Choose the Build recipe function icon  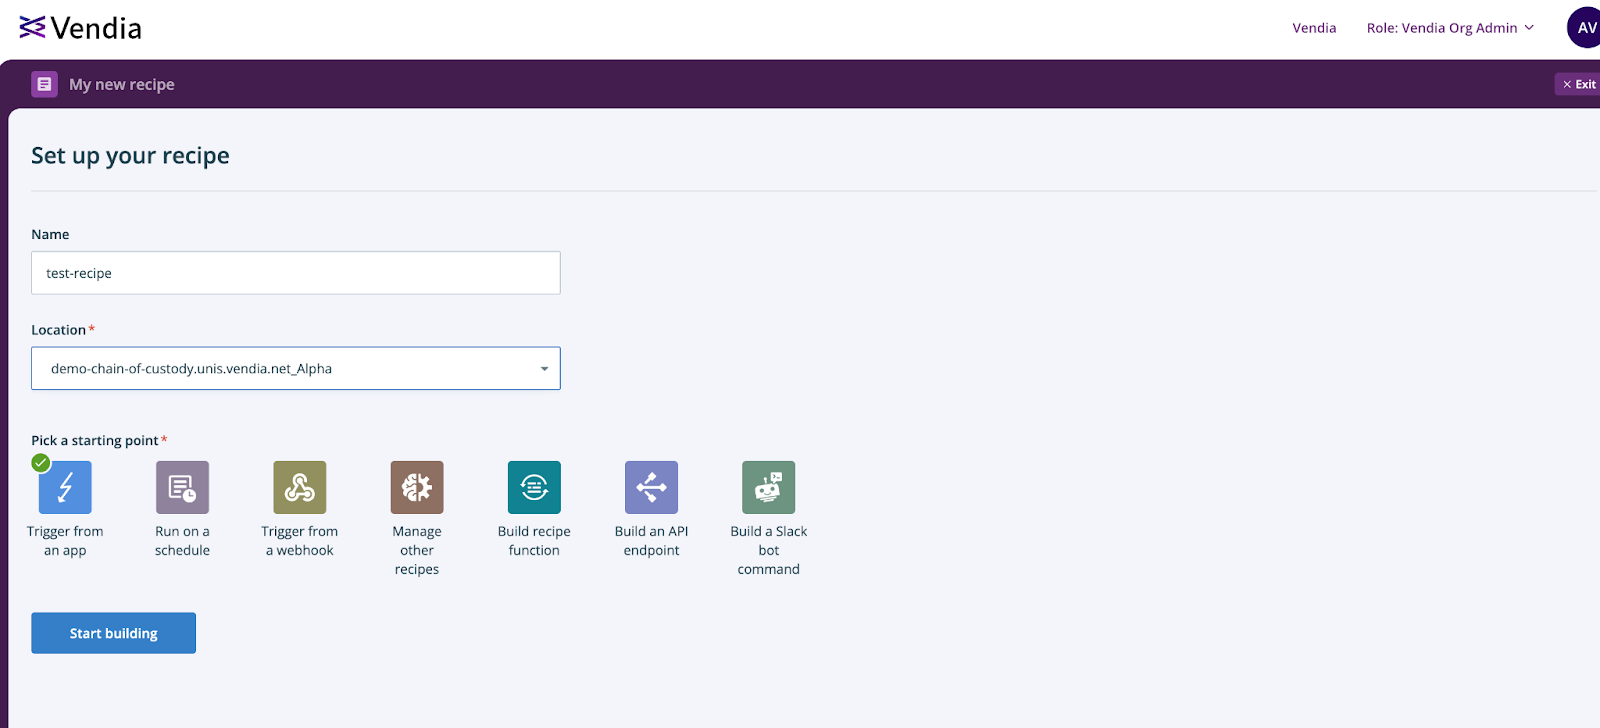click(534, 487)
